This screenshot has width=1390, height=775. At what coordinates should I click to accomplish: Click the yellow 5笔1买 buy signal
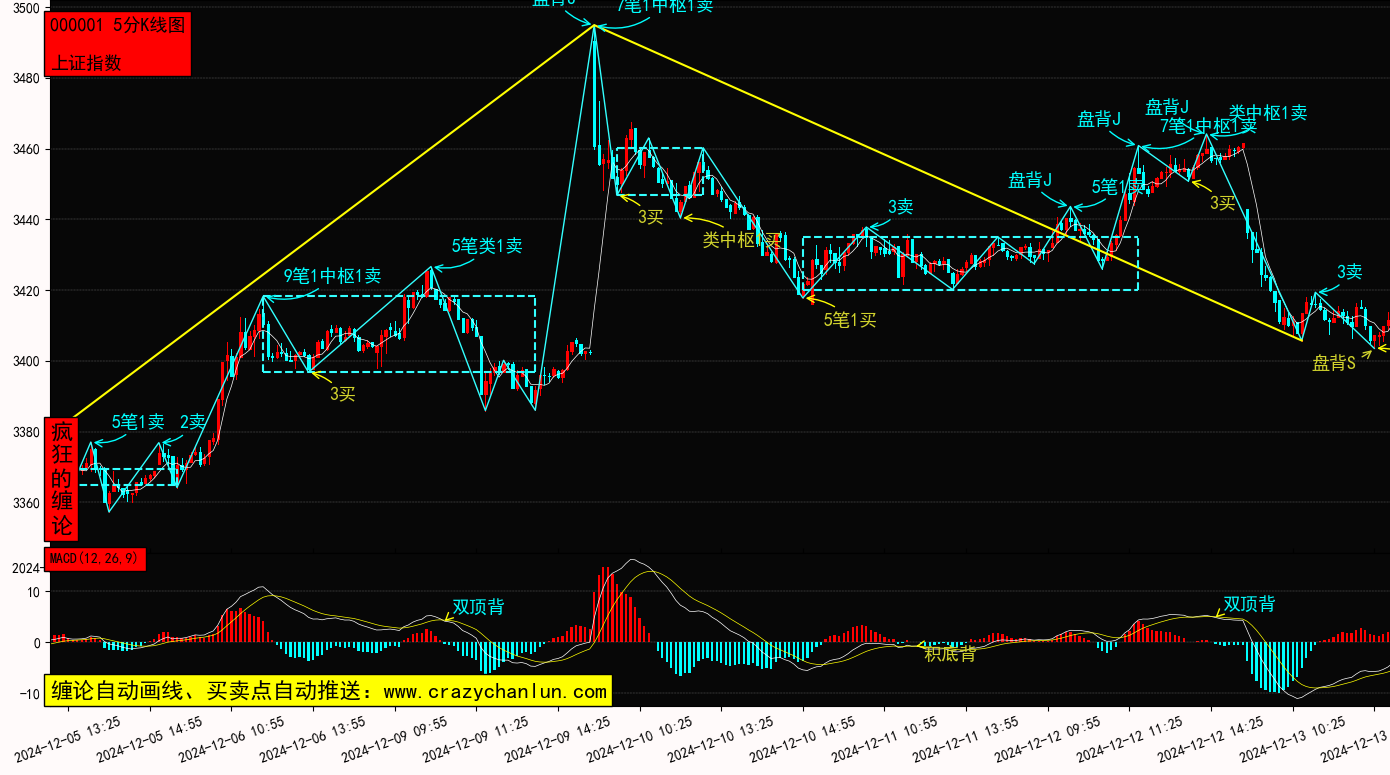click(850, 320)
